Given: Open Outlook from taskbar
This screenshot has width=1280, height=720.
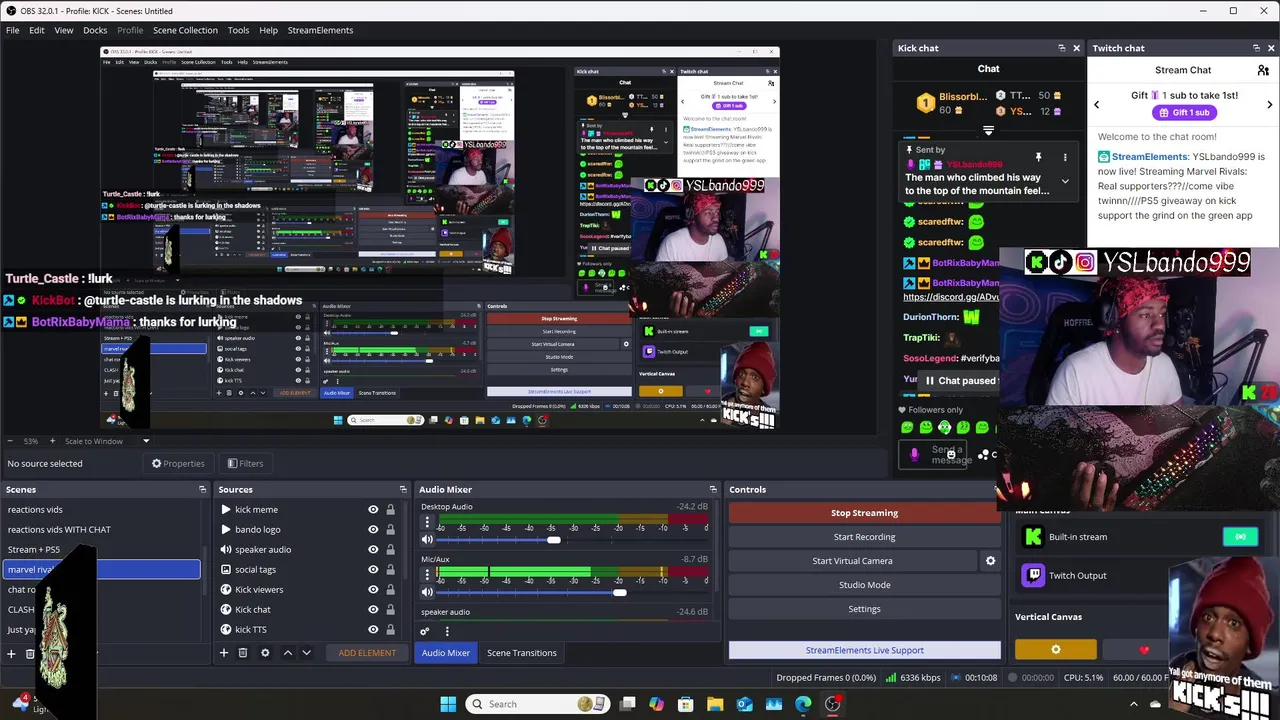Looking at the screenshot, I should (744, 704).
